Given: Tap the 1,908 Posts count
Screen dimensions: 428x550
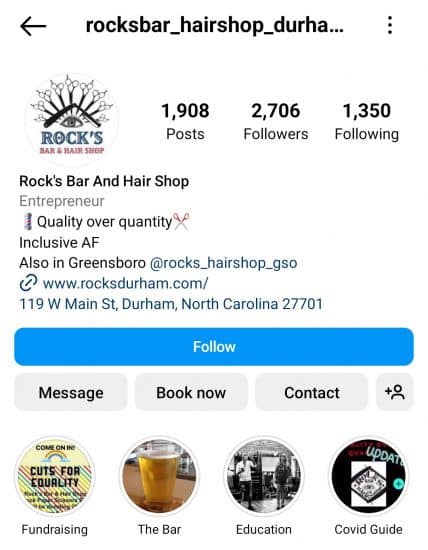Looking at the screenshot, I should pos(185,121).
